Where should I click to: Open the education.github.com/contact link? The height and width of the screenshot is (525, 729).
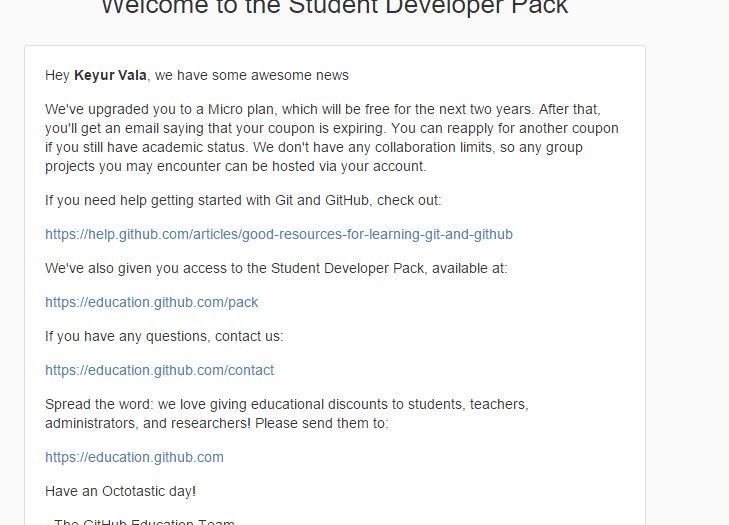click(159, 370)
